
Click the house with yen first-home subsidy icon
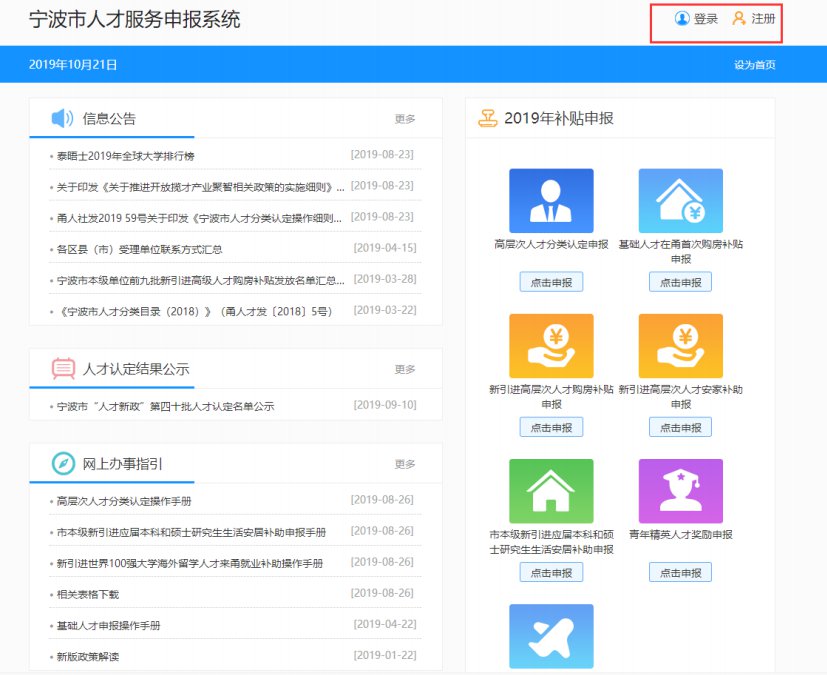point(680,200)
